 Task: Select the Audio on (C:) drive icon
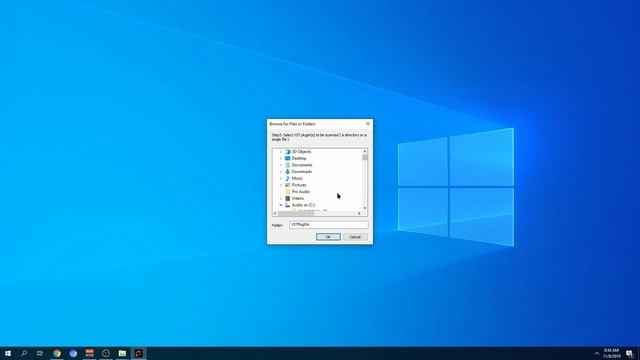tap(287, 205)
